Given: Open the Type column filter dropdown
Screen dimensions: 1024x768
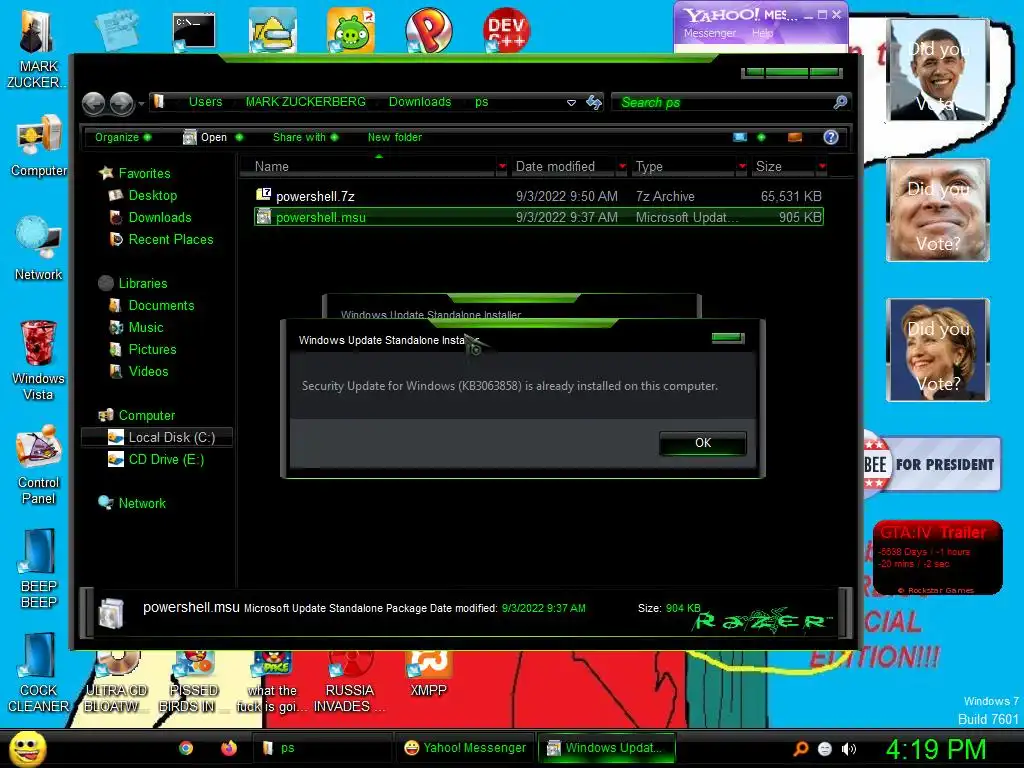Looking at the screenshot, I should [x=742, y=167].
